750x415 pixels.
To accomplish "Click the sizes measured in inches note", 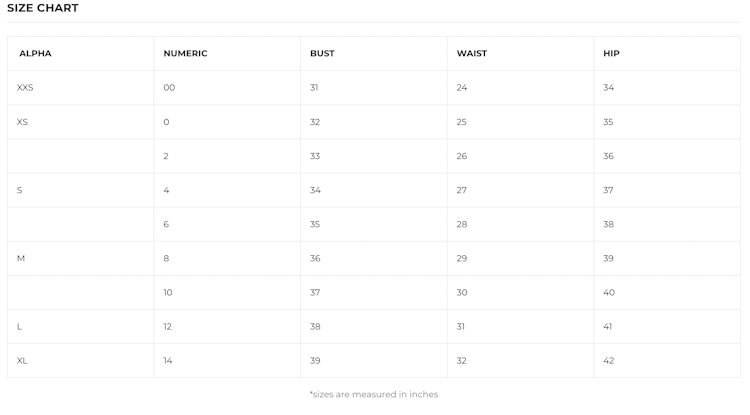I will coord(374,395).
